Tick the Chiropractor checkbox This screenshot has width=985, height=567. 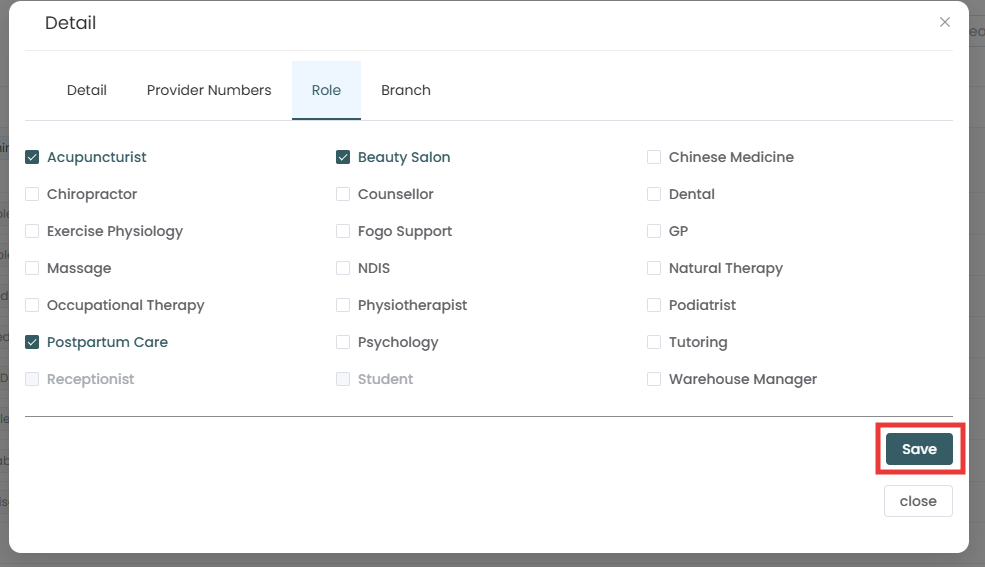[x=32, y=194]
